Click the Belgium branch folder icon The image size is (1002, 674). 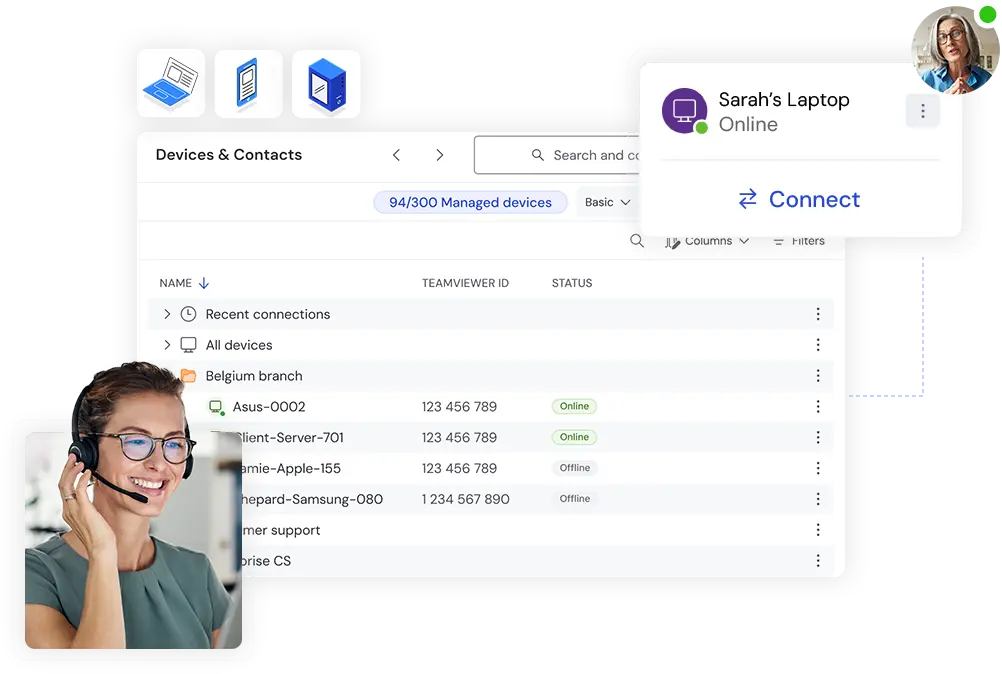pyautogui.click(x=188, y=376)
